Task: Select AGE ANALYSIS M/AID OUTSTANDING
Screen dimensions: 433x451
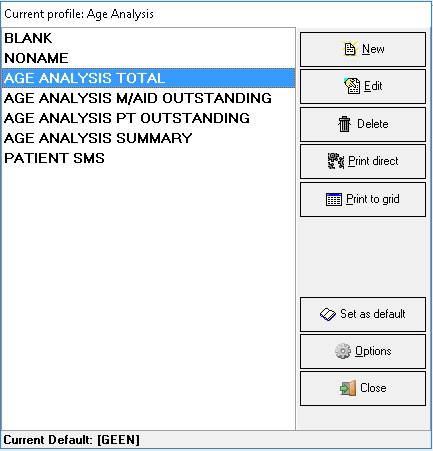Action: pos(148,98)
